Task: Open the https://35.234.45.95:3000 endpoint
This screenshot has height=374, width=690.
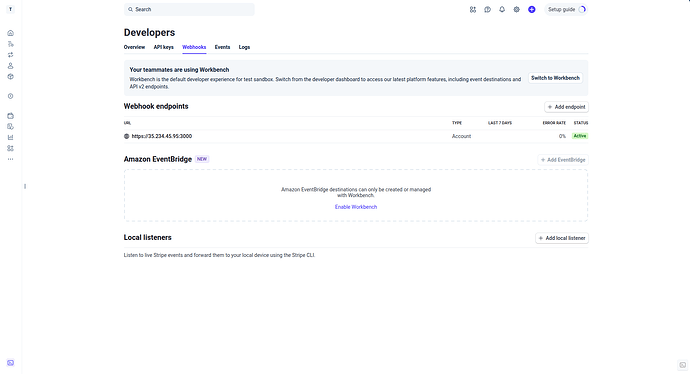Action: [x=162, y=136]
